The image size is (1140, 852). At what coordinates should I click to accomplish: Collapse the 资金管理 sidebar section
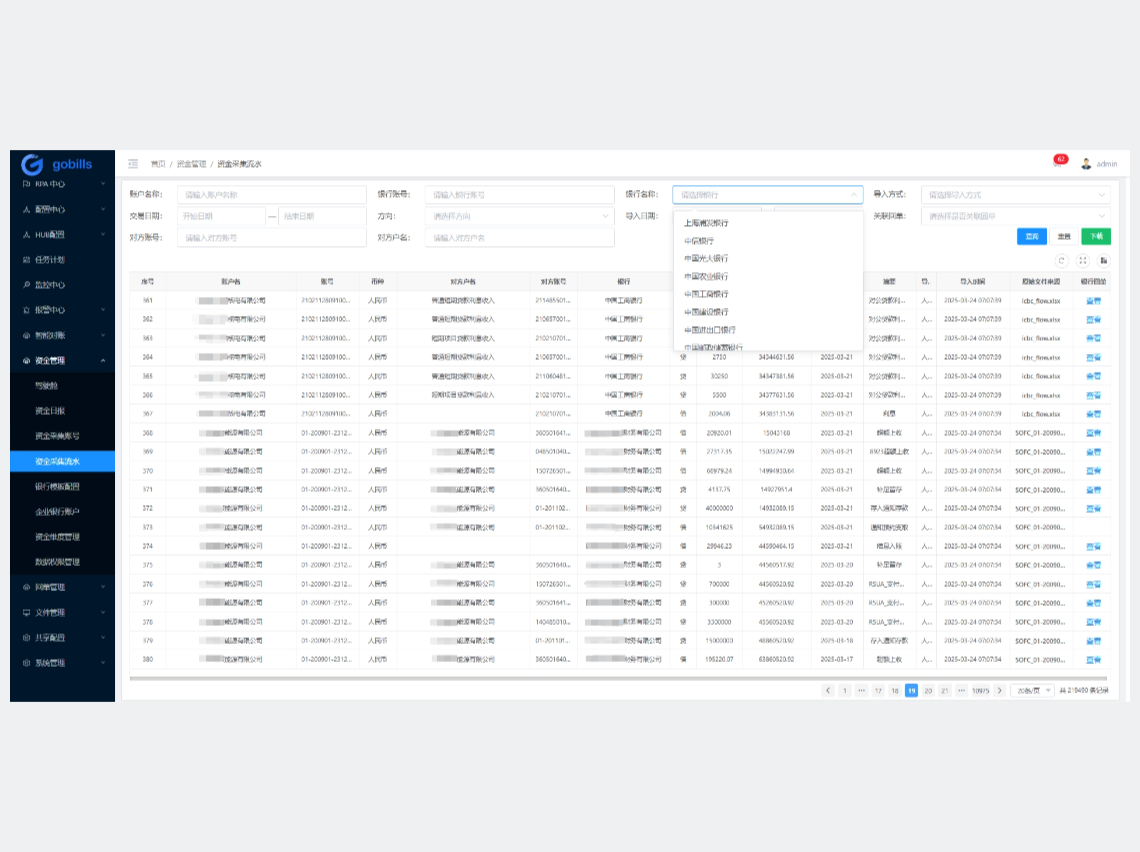tap(62, 360)
